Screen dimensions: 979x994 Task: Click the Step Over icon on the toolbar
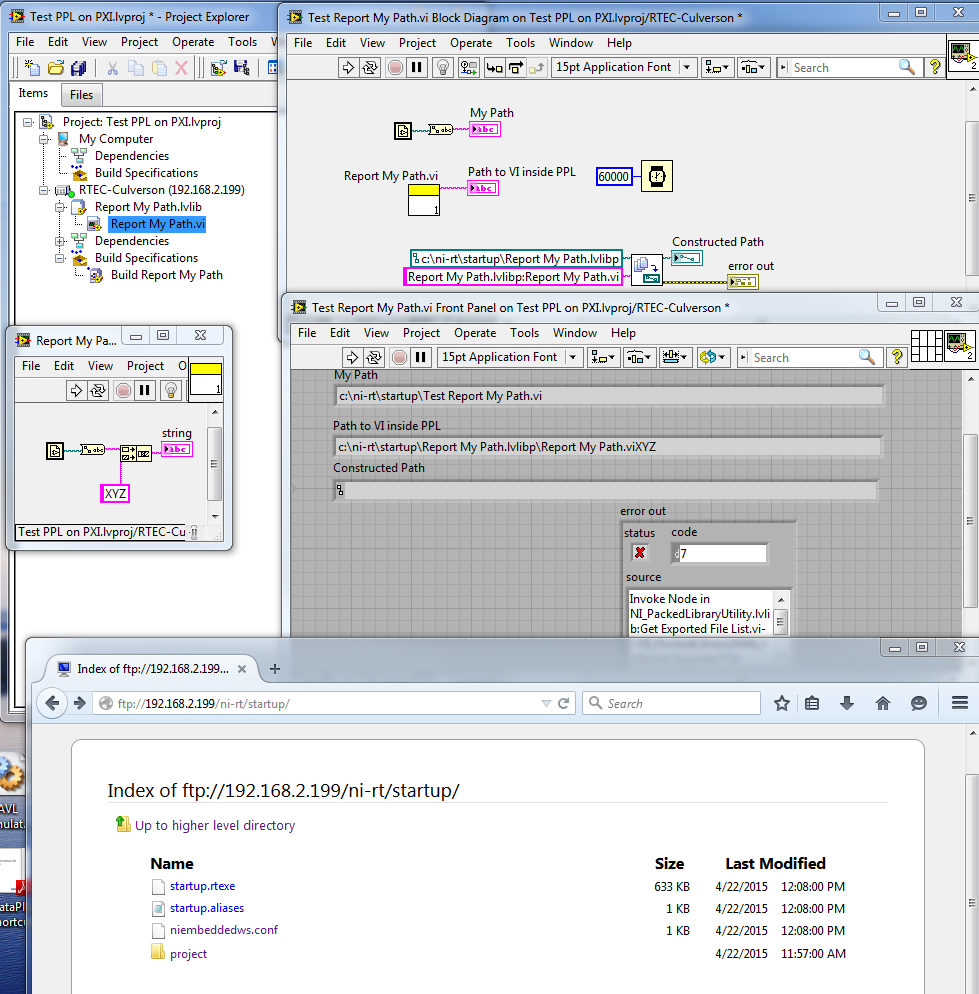click(x=513, y=67)
